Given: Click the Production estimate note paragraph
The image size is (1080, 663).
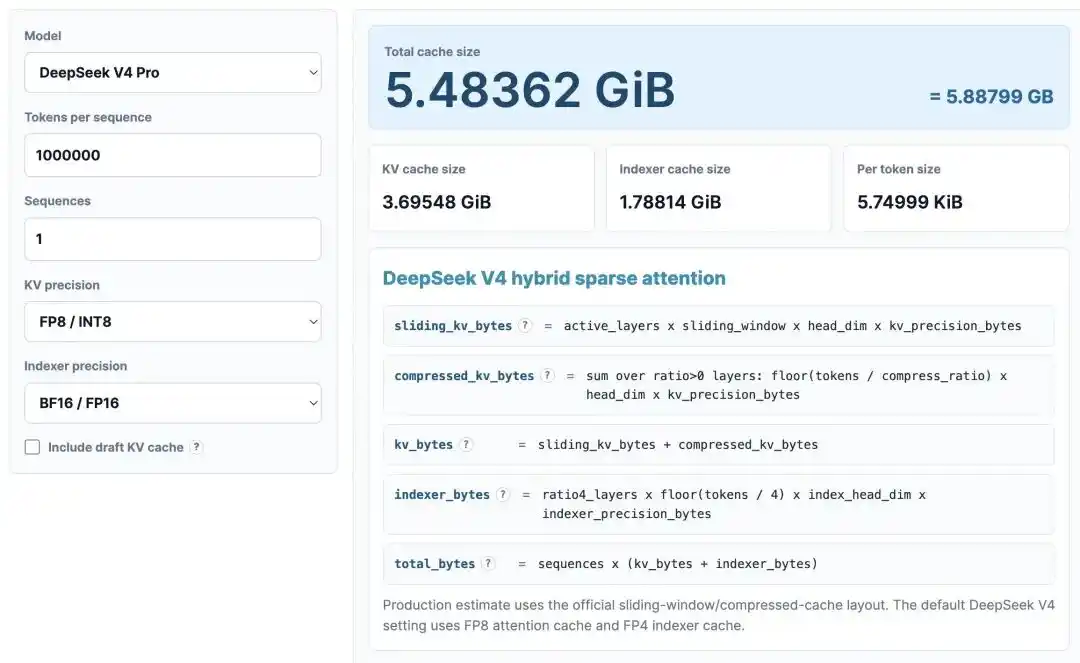Looking at the screenshot, I should tap(718, 615).
